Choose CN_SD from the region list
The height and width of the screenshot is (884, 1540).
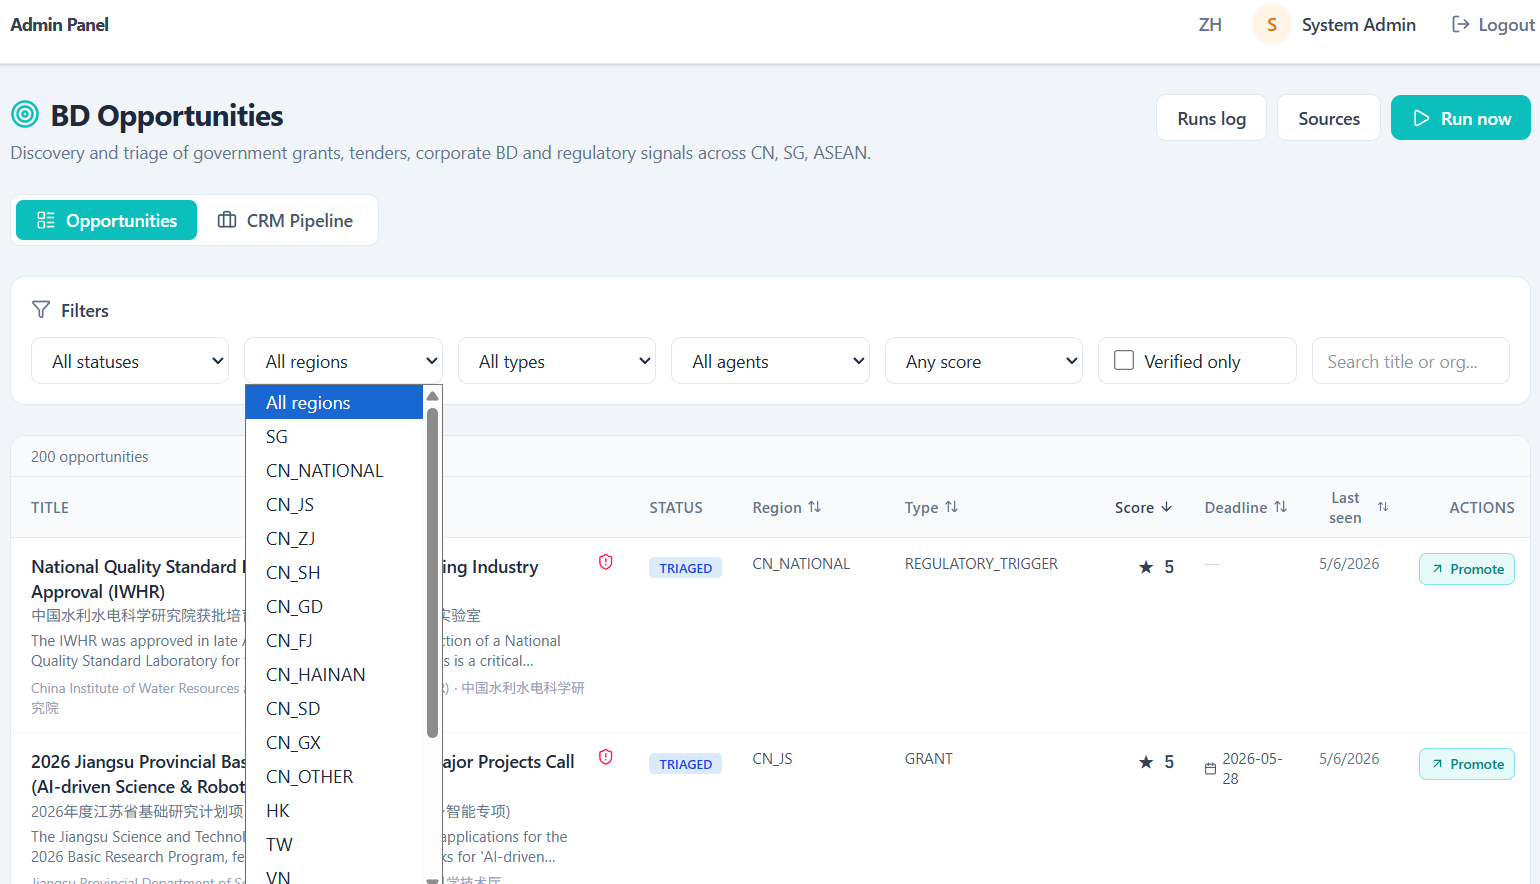tap(334, 708)
